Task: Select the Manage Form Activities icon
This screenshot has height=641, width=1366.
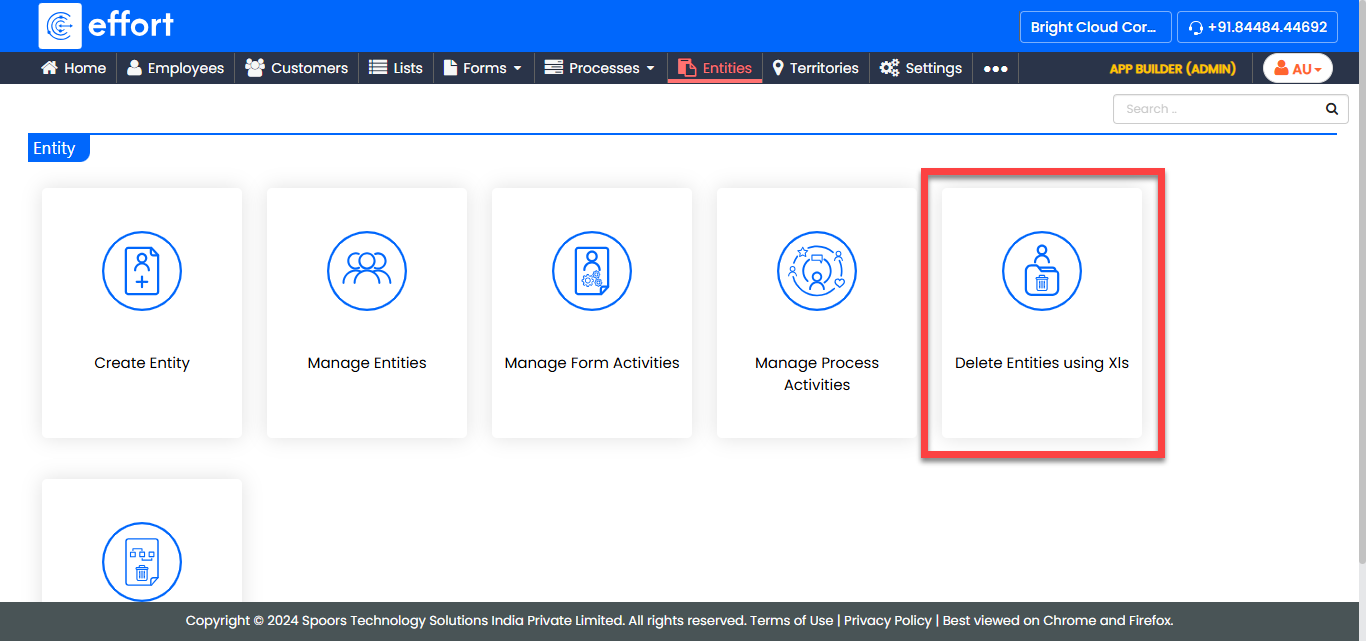Action: point(592,271)
